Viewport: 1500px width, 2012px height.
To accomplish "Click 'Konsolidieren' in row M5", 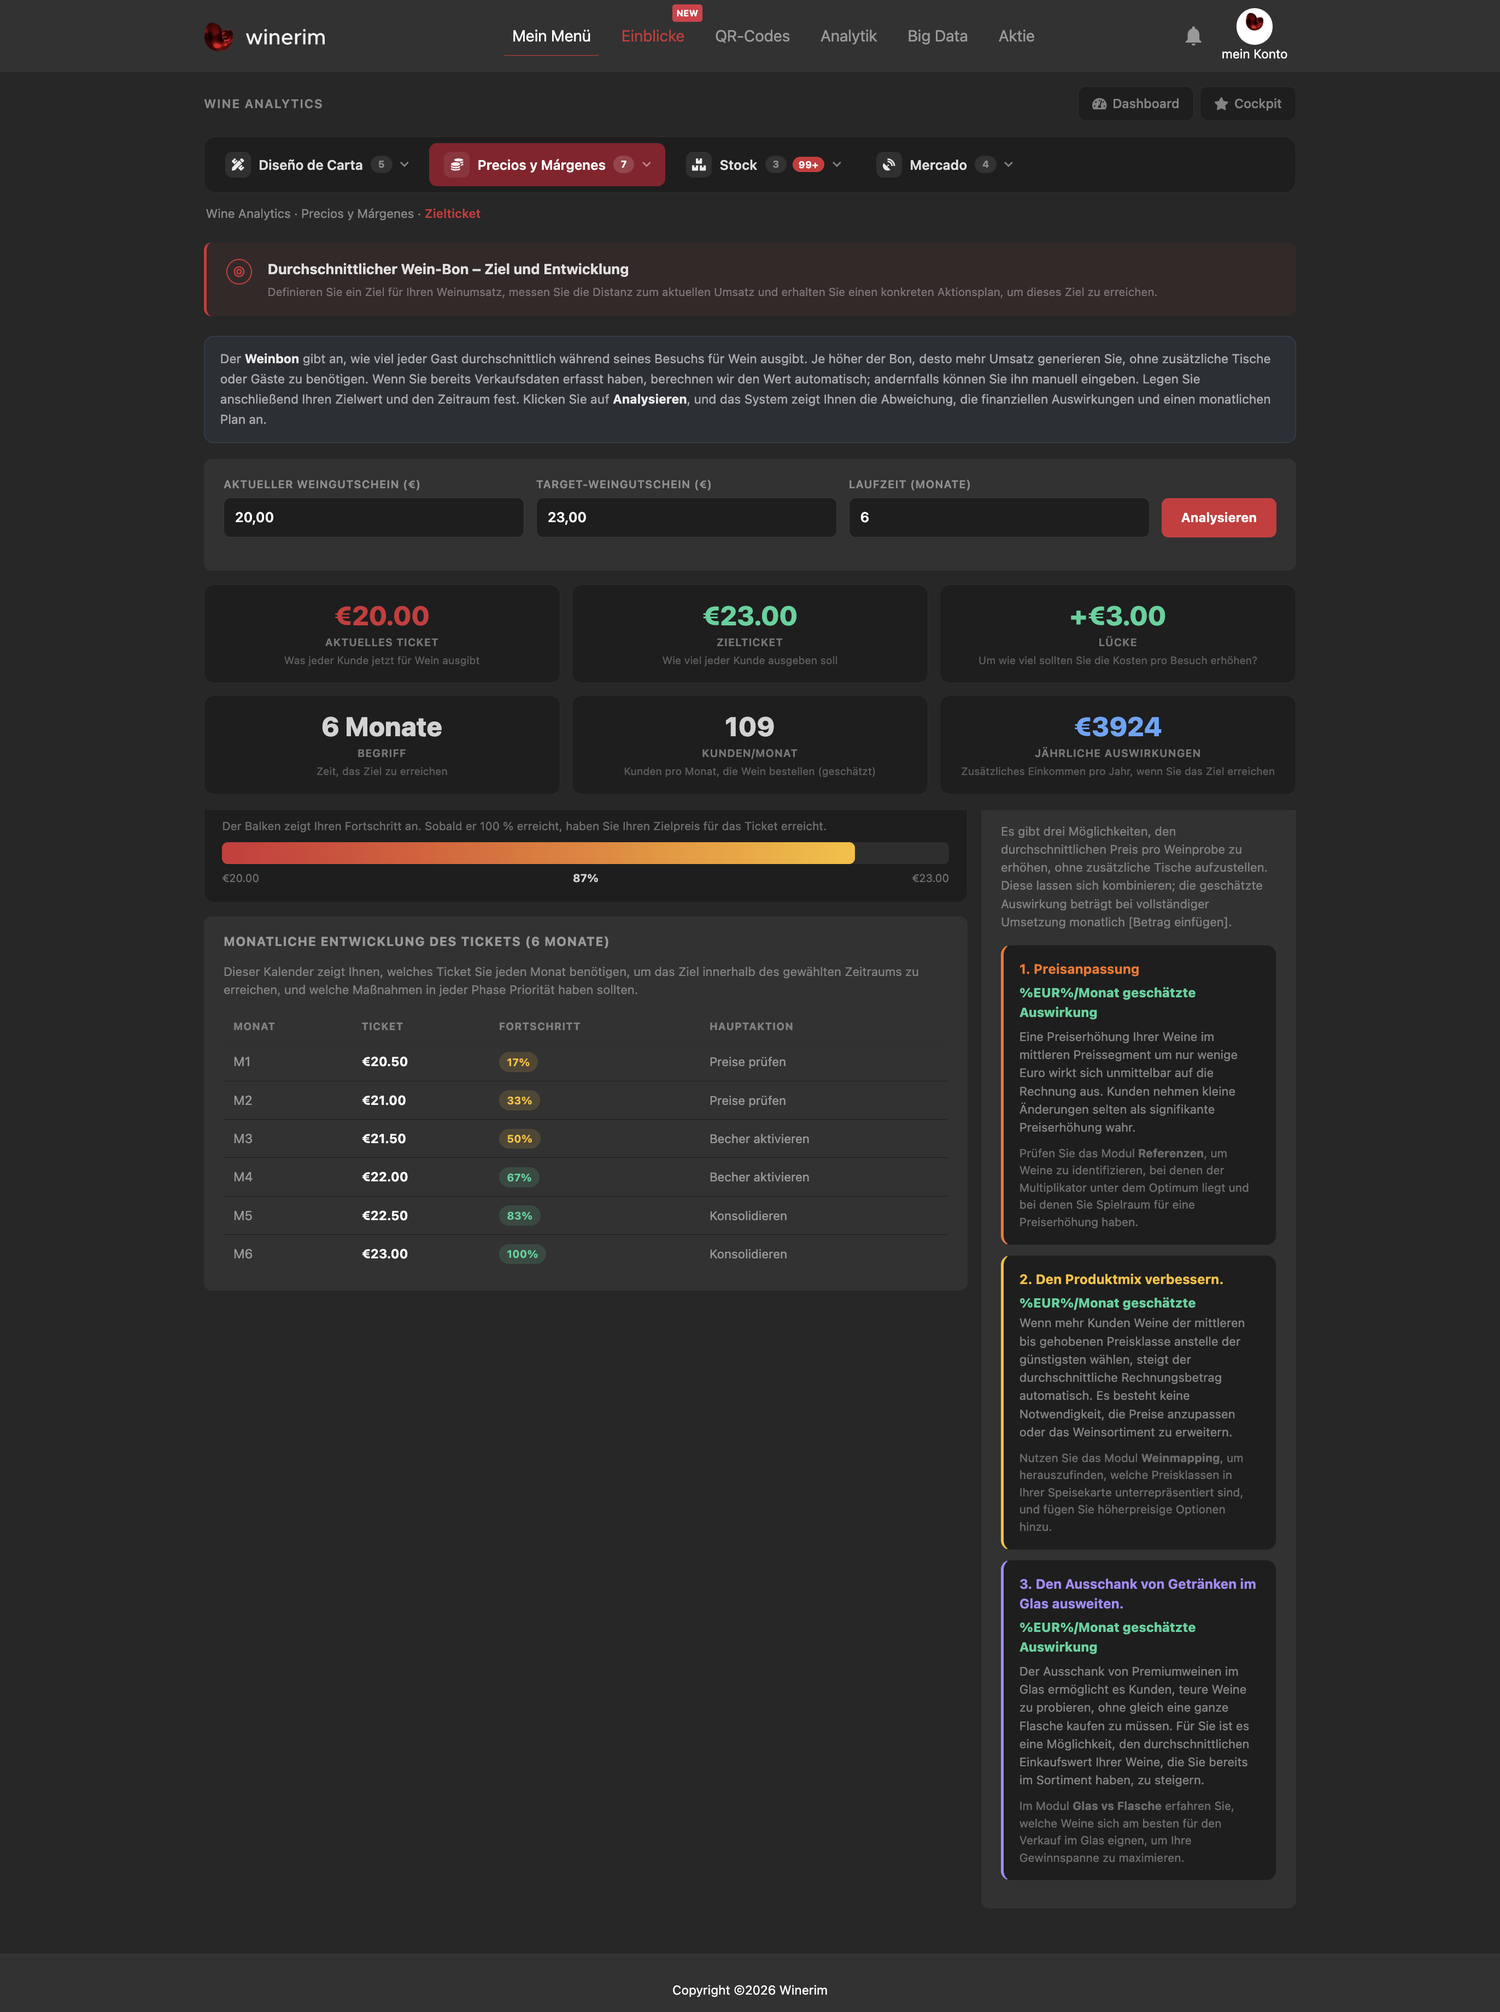I will 748,1216.
